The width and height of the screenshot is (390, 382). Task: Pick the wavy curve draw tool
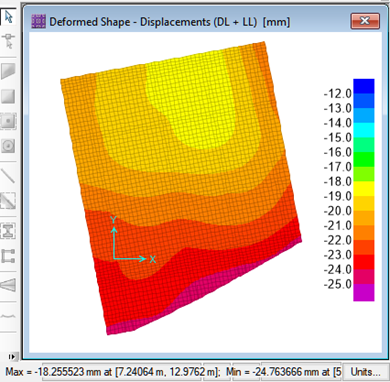click(8, 316)
